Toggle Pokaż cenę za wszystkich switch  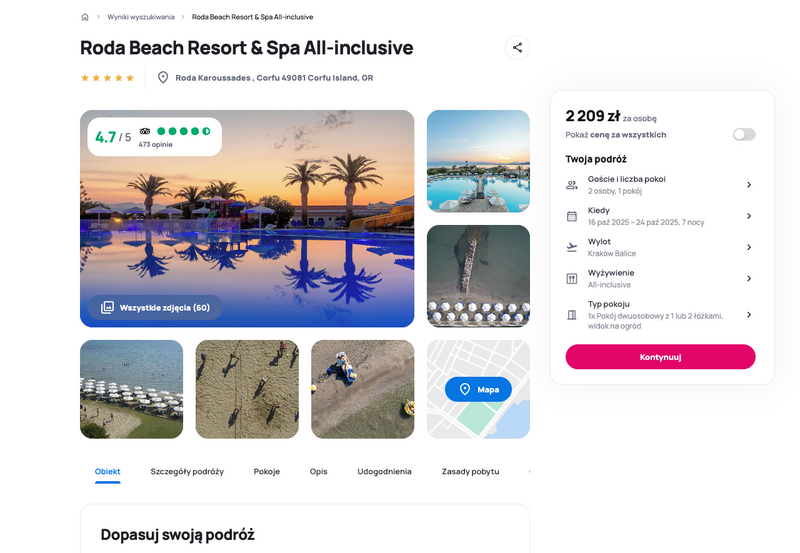point(744,134)
